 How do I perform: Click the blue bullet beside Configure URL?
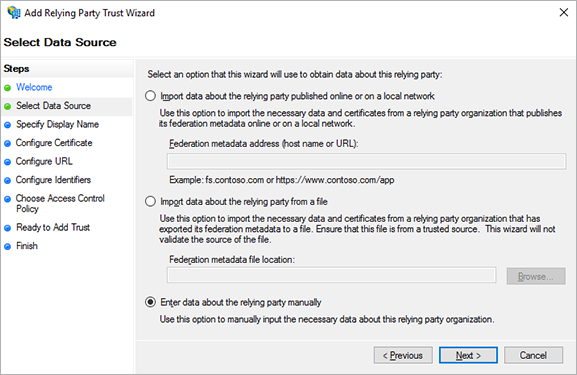click(x=7, y=162)
